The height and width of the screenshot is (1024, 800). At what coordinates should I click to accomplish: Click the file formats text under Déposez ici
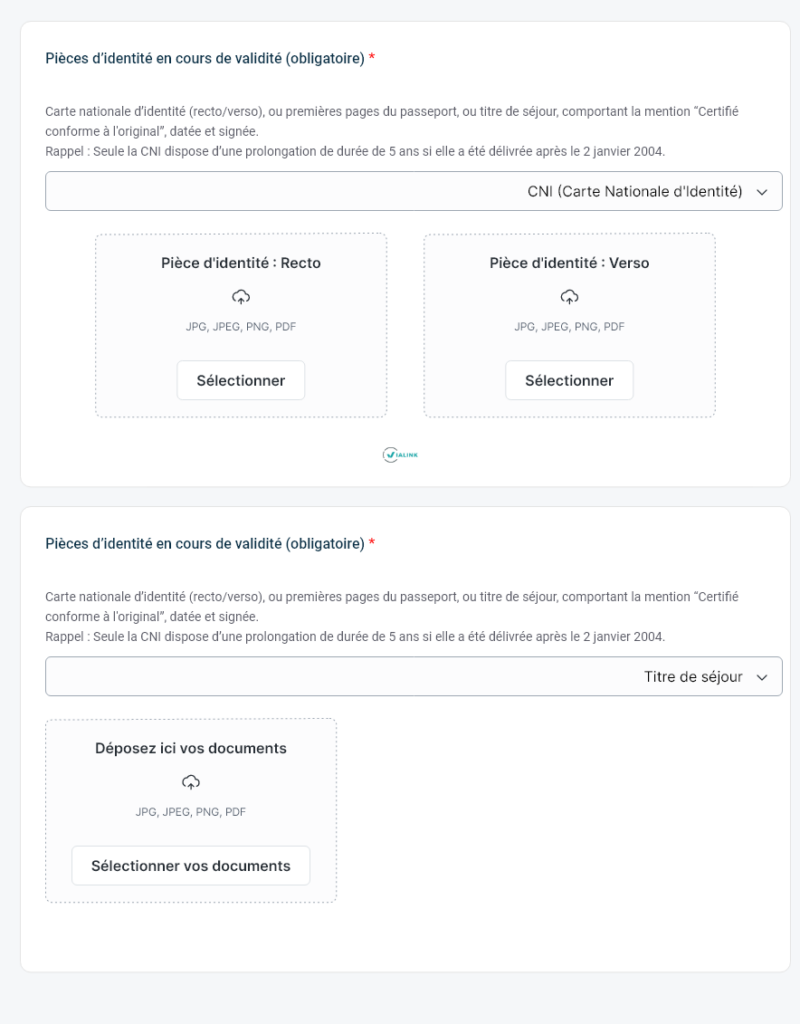(x=191, y=812)
